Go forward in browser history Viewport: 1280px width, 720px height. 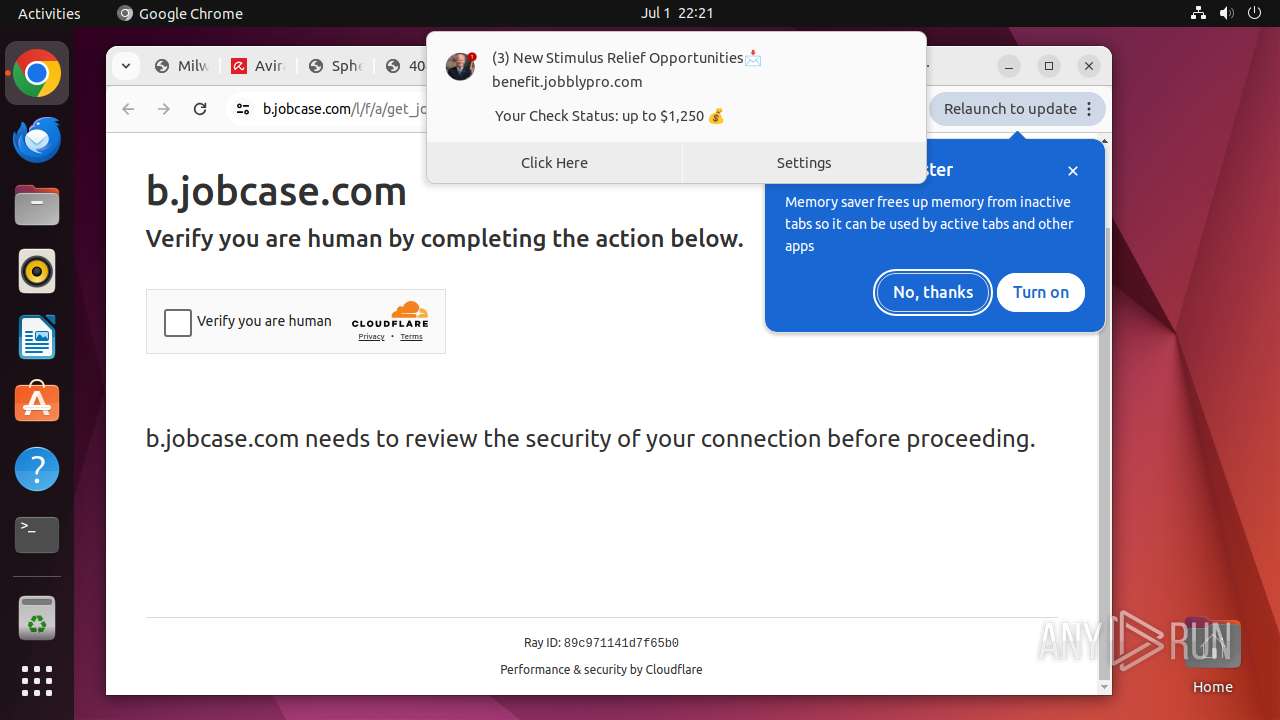coord(164,109)
